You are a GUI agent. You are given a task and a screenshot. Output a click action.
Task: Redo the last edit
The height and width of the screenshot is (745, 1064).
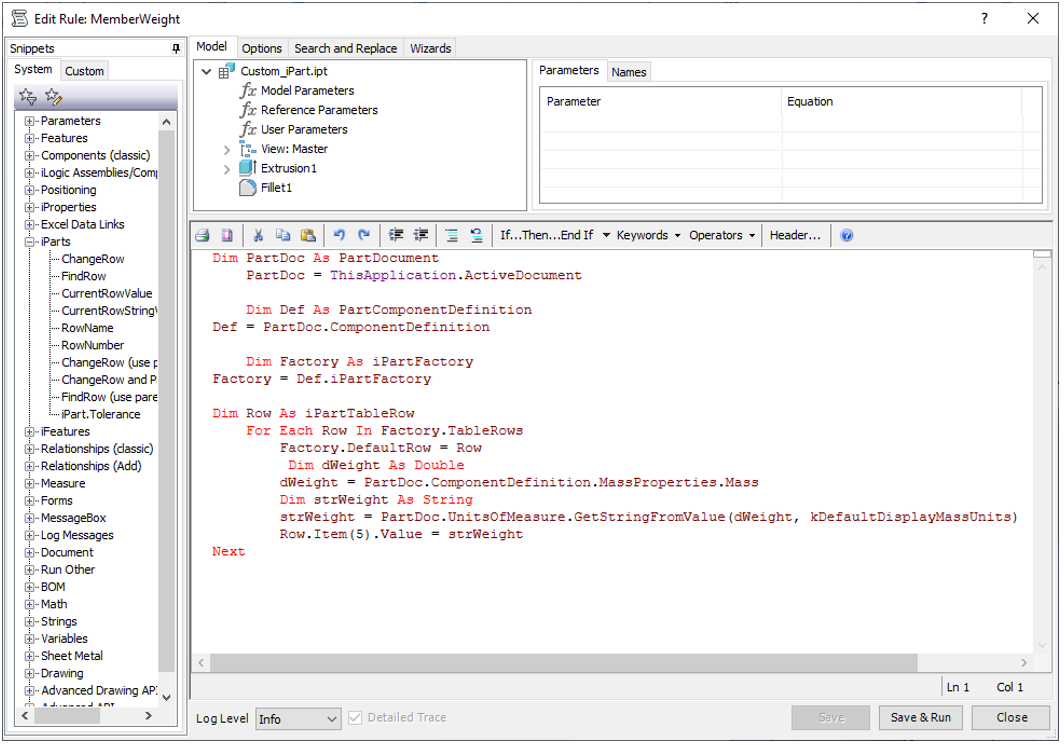click(x=364, y=235)
